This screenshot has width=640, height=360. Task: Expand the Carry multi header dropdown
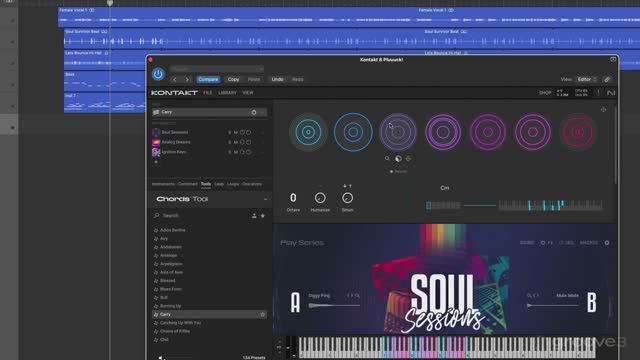263,112
